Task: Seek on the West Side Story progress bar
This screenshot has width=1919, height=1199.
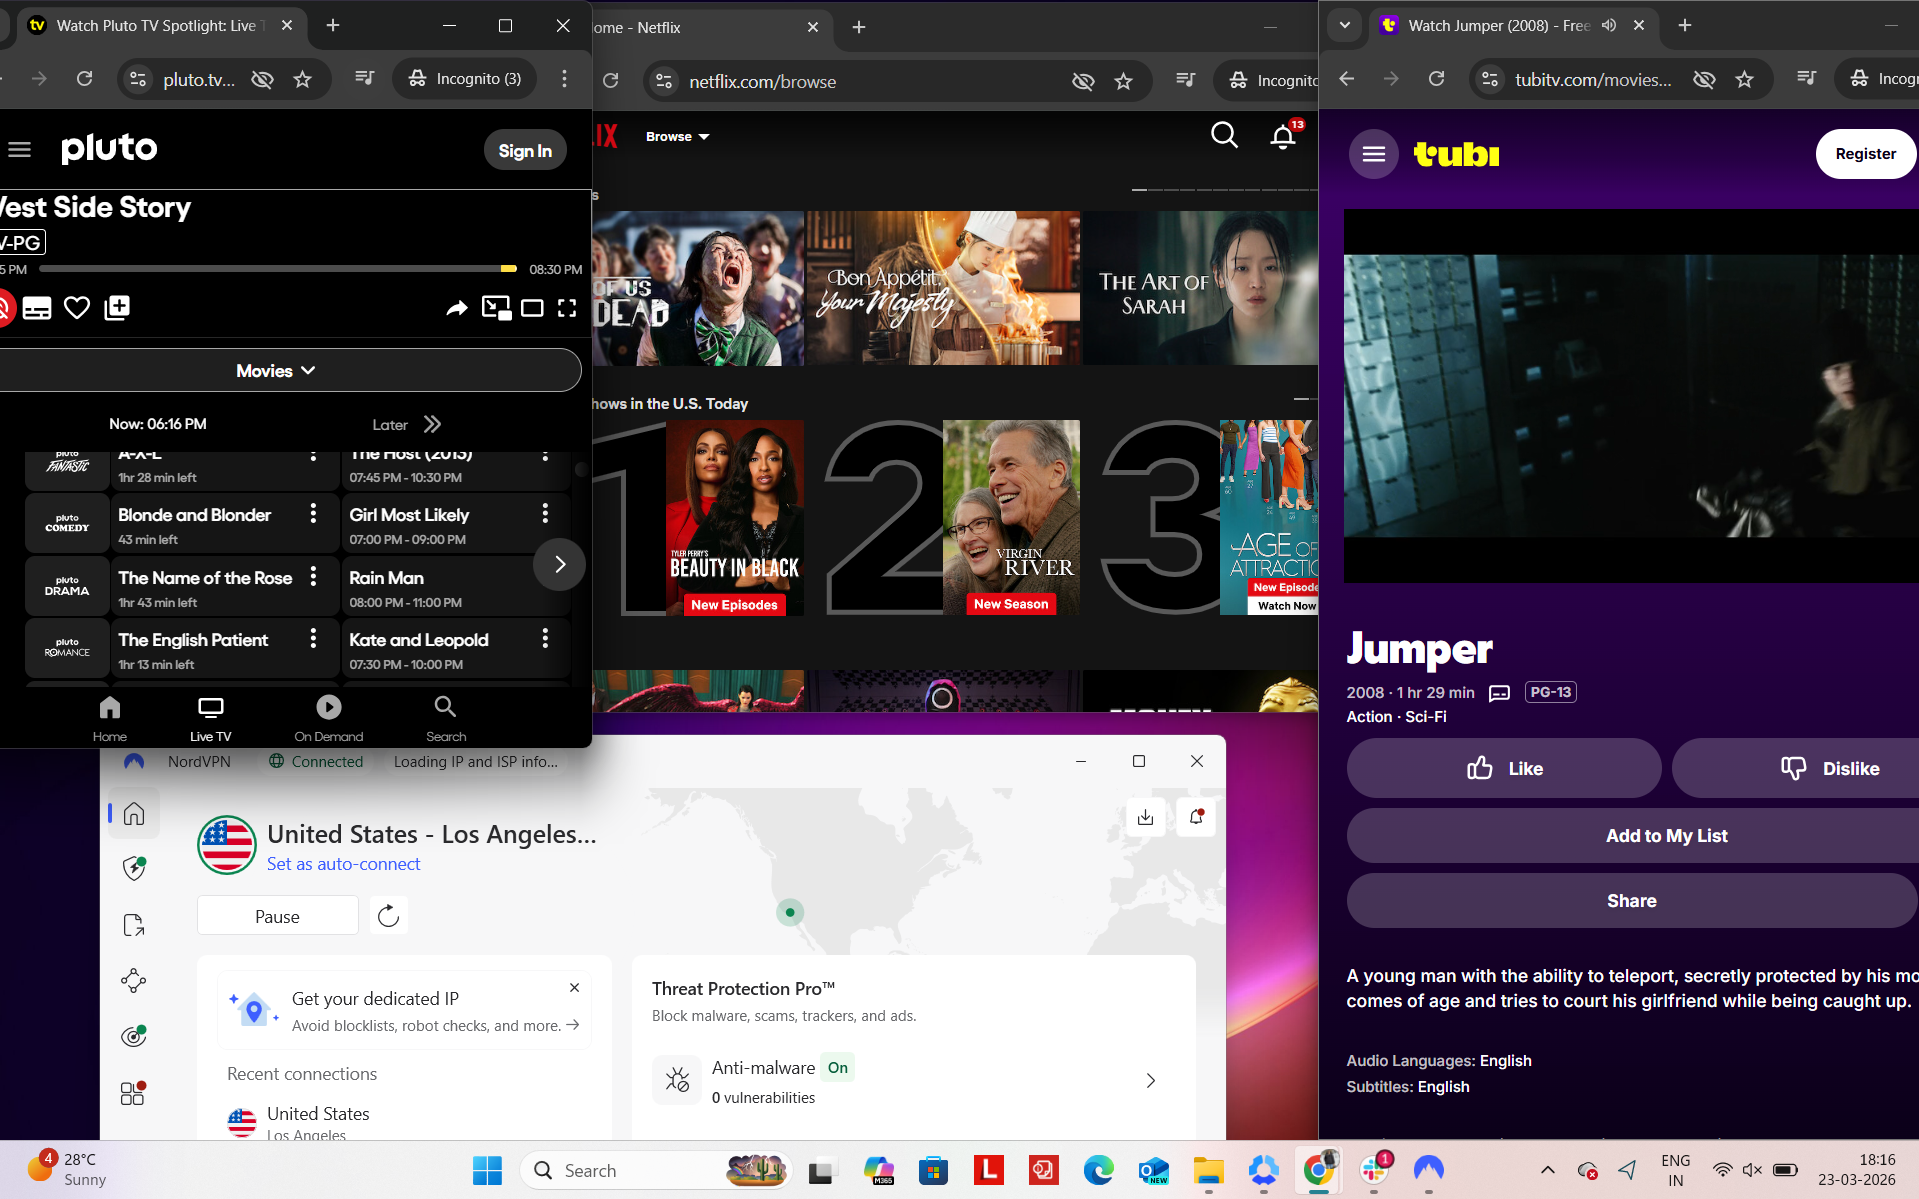Action: point(278,269)
